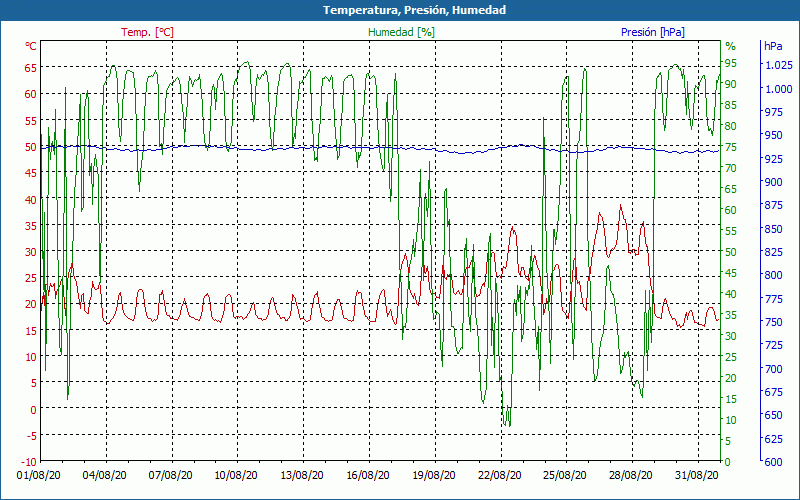Select the blue 'Presión [hPa]' legend label

point(653,32)
